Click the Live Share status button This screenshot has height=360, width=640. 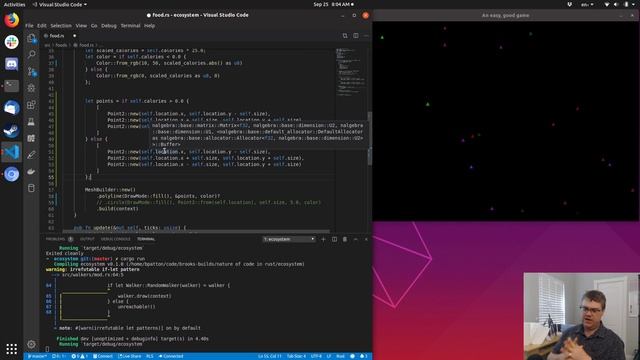tap(129, 356)
